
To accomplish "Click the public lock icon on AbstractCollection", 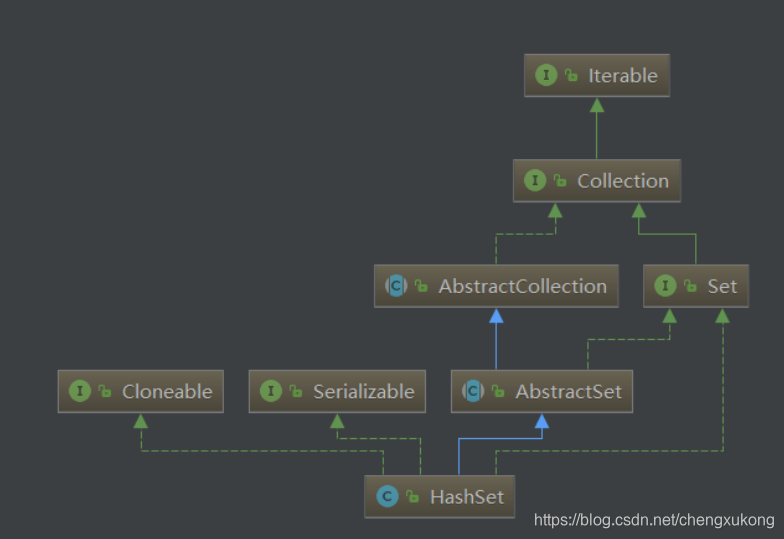I will point(421,286).
